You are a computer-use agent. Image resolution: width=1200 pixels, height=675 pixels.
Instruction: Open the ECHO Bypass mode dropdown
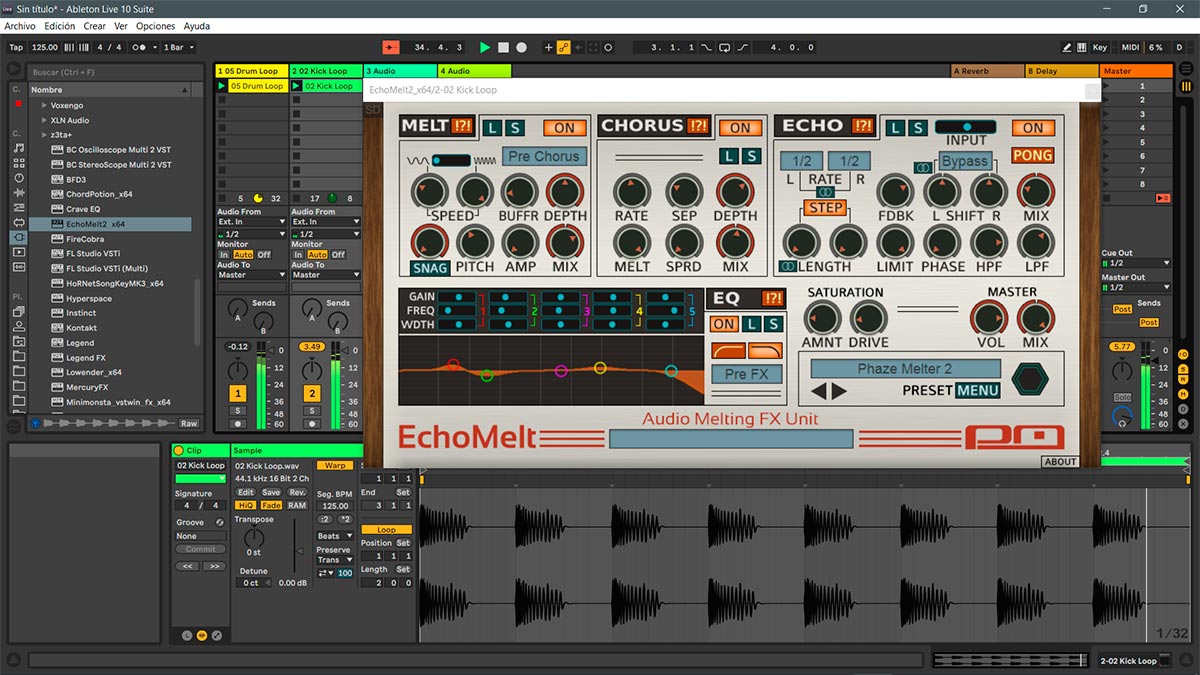[965, 161]
